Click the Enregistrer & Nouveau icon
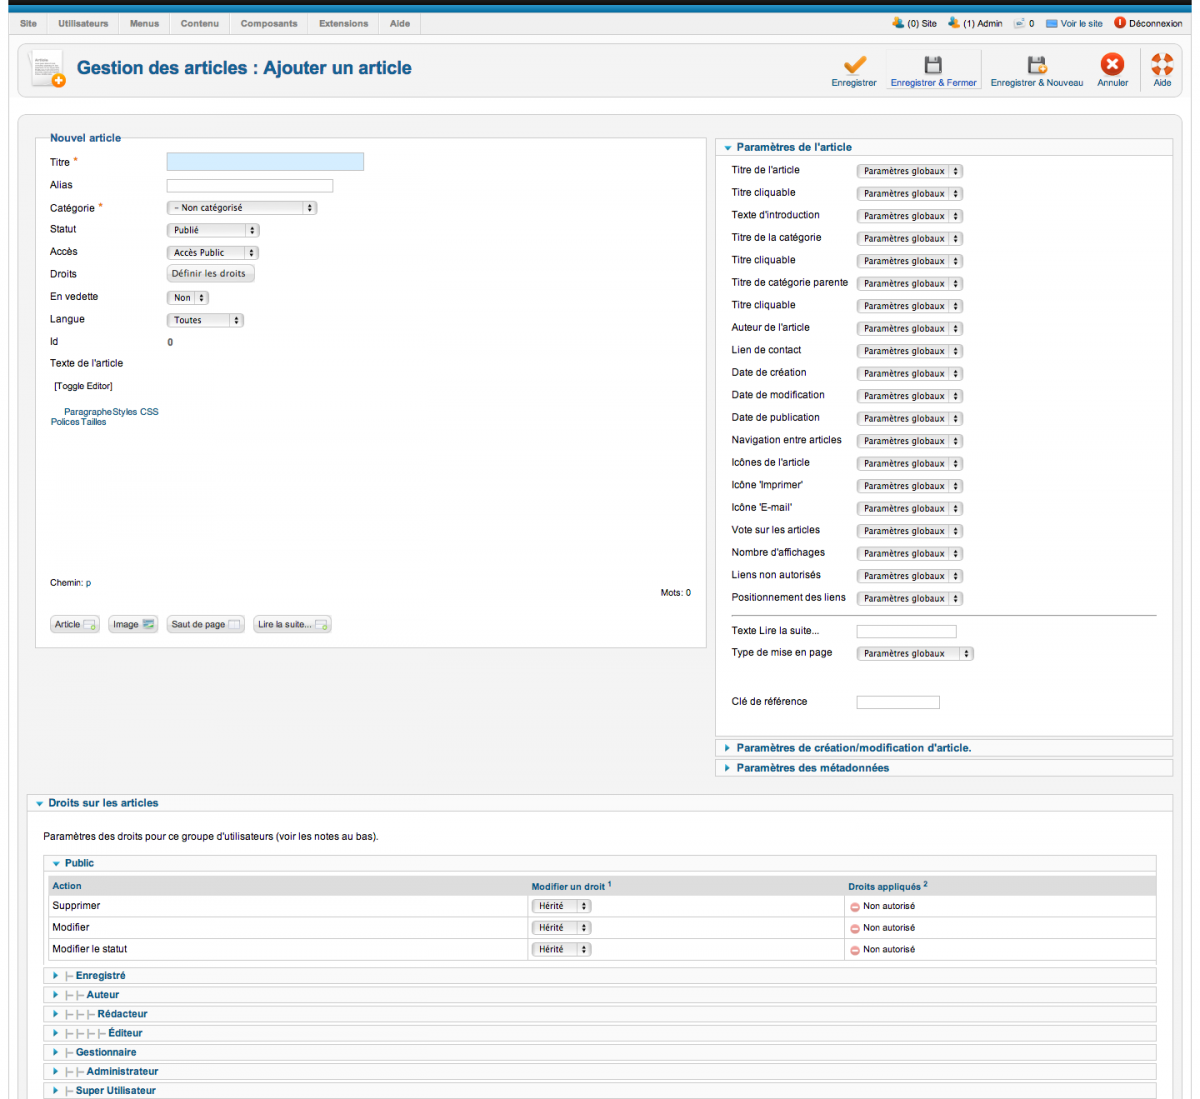Image resolution: width=1200 pixels, height=1099 pixels. tap(1037, 66)
